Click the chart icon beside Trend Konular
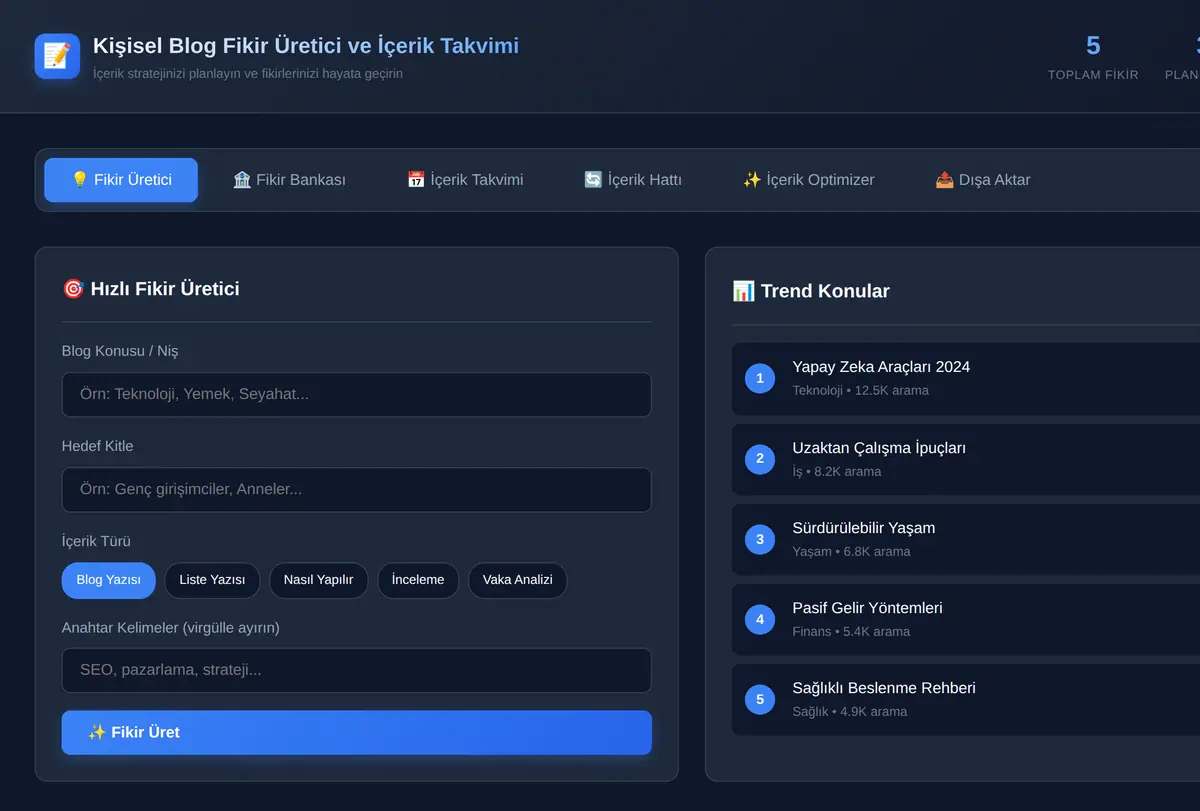The width and height of the screenshot is (1200, 811). coord(743,291)
